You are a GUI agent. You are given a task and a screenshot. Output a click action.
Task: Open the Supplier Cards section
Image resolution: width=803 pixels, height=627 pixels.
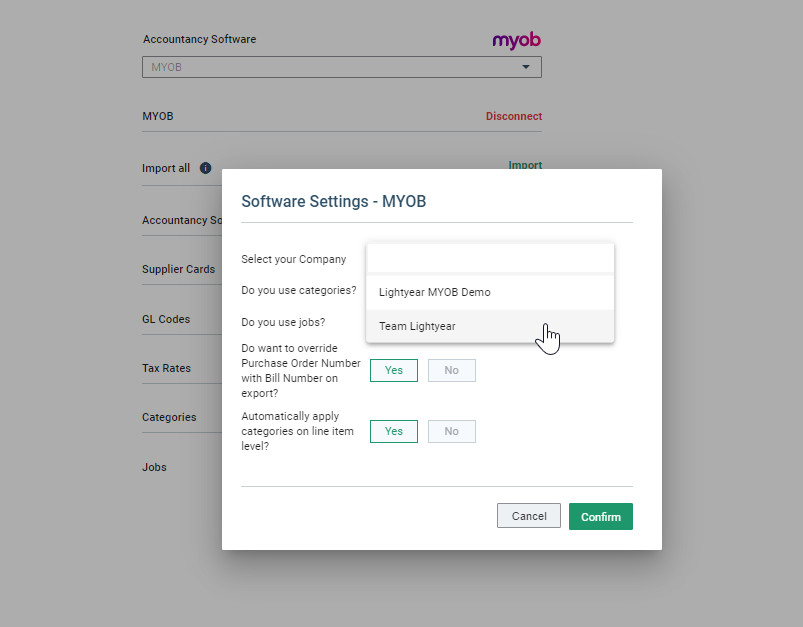click(178, 269)
